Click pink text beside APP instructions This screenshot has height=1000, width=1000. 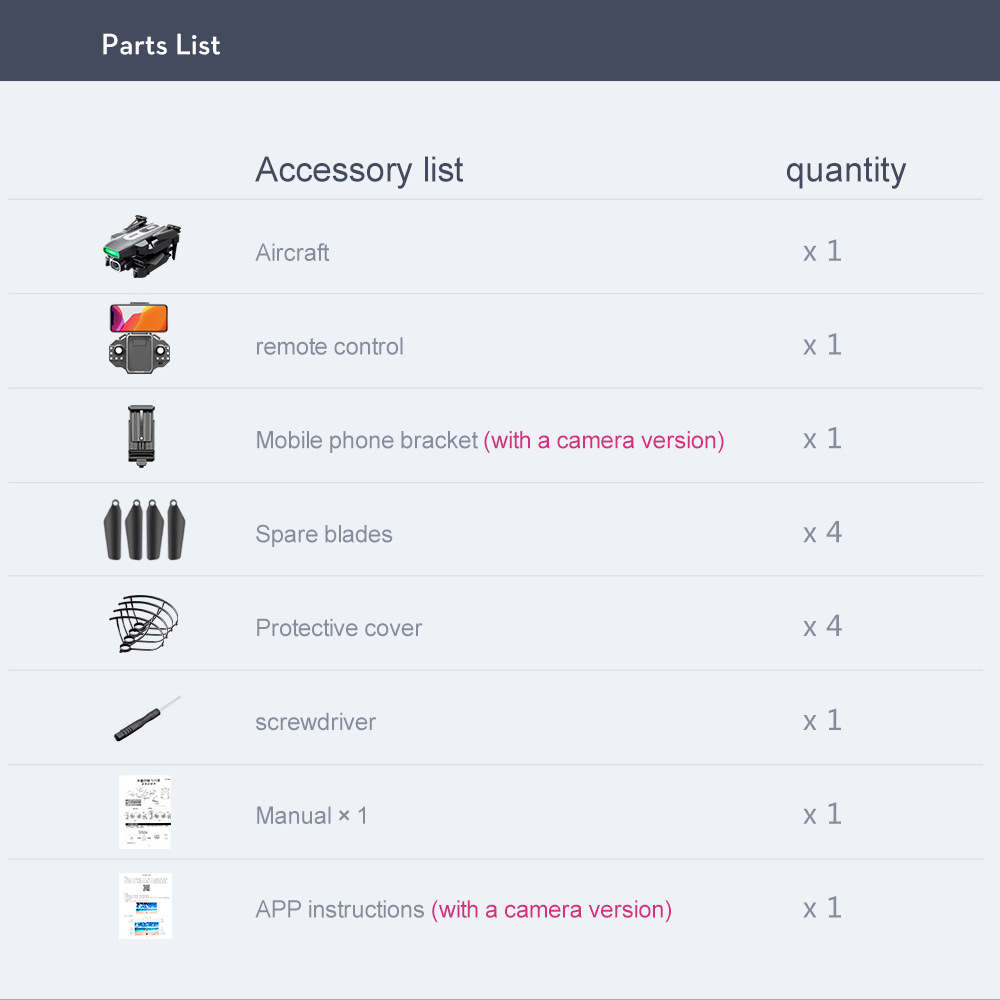coord(552,909)
